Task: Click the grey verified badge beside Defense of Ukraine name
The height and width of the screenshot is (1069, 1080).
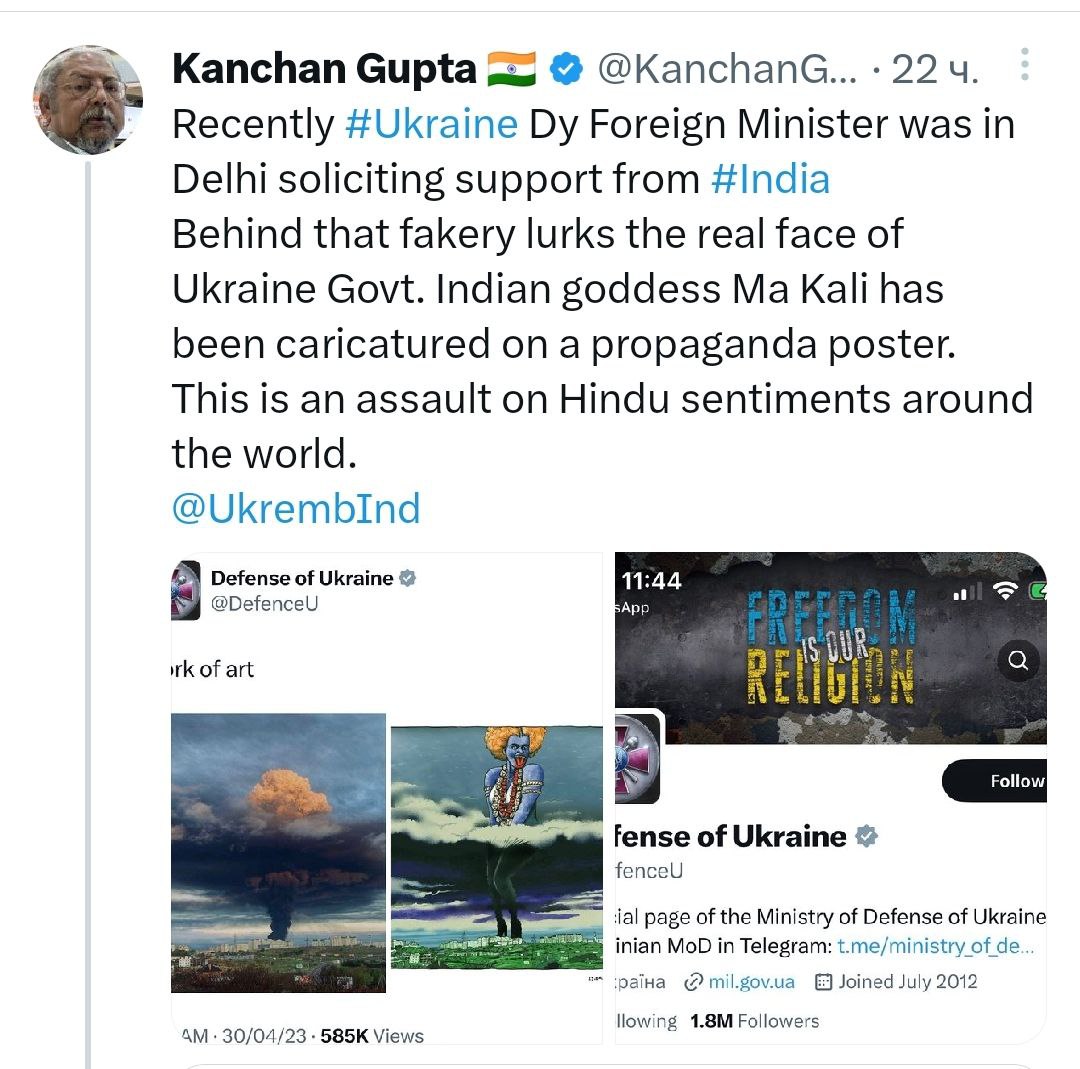Action: [x=867, y=836]
